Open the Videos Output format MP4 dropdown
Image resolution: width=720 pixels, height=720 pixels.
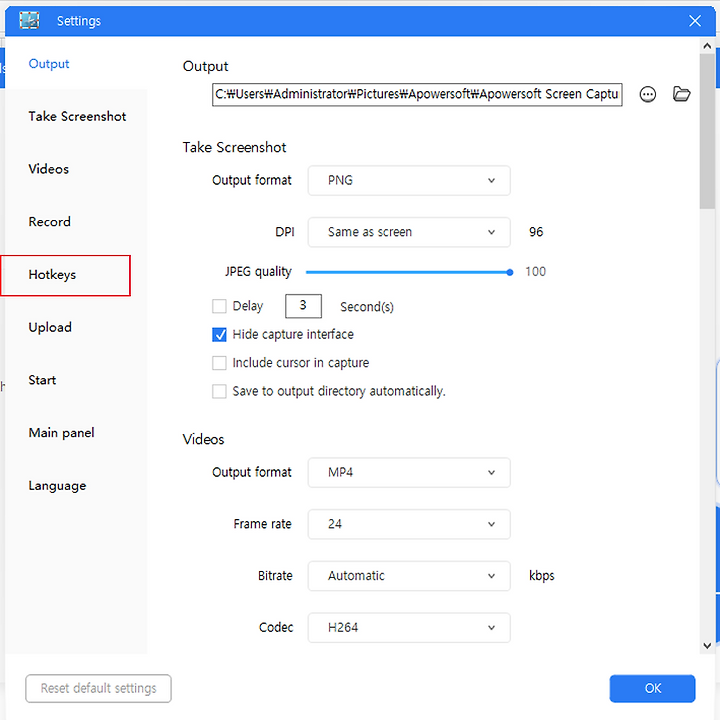pos(409,472)
